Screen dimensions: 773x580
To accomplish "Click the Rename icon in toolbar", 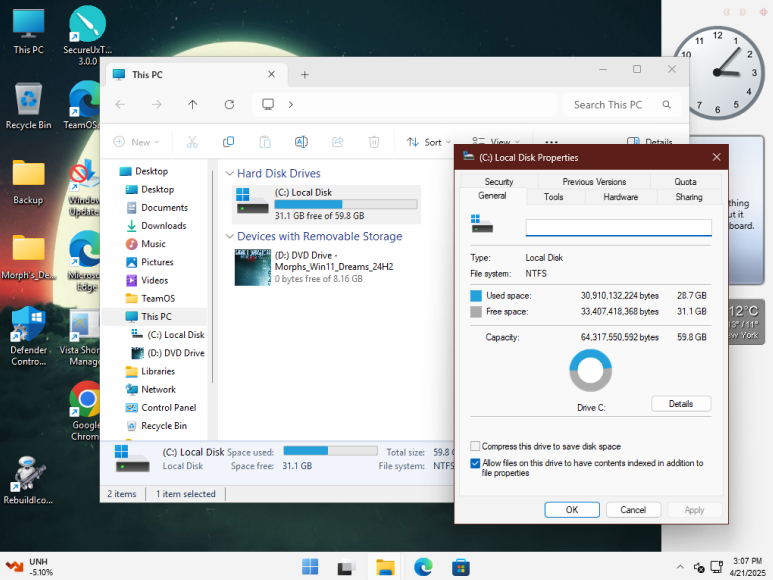I will [301, 142].
